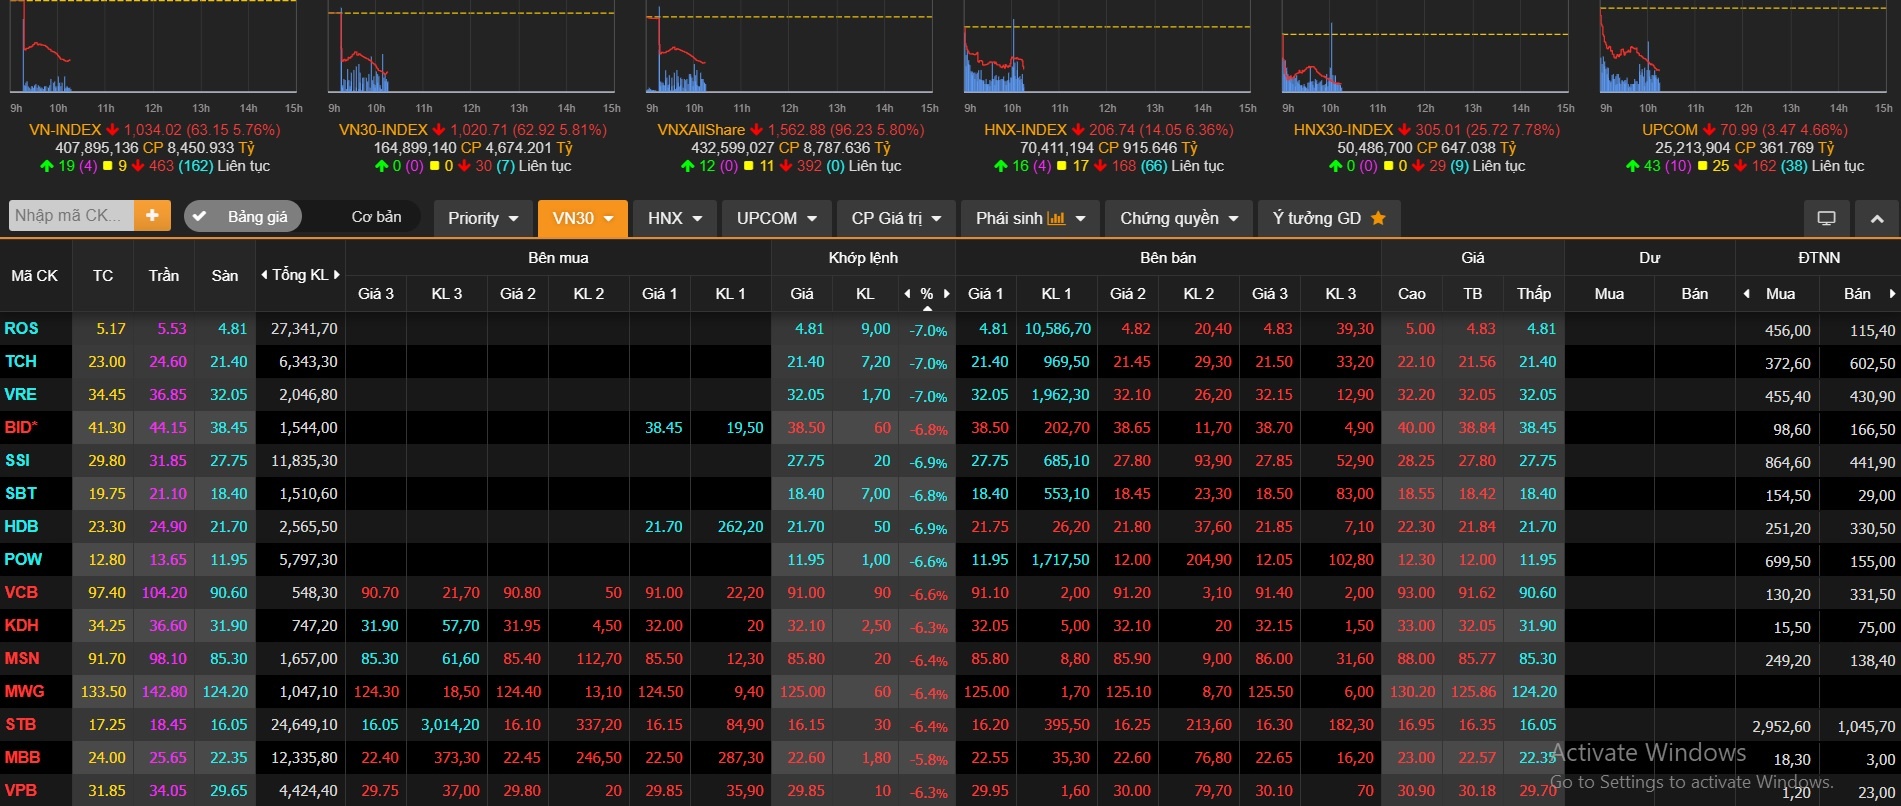Click the right arrow beside Tổng KL
The width and height of the screenshot is (1901, 806).
pyautogui.click(x=337, y=275)
